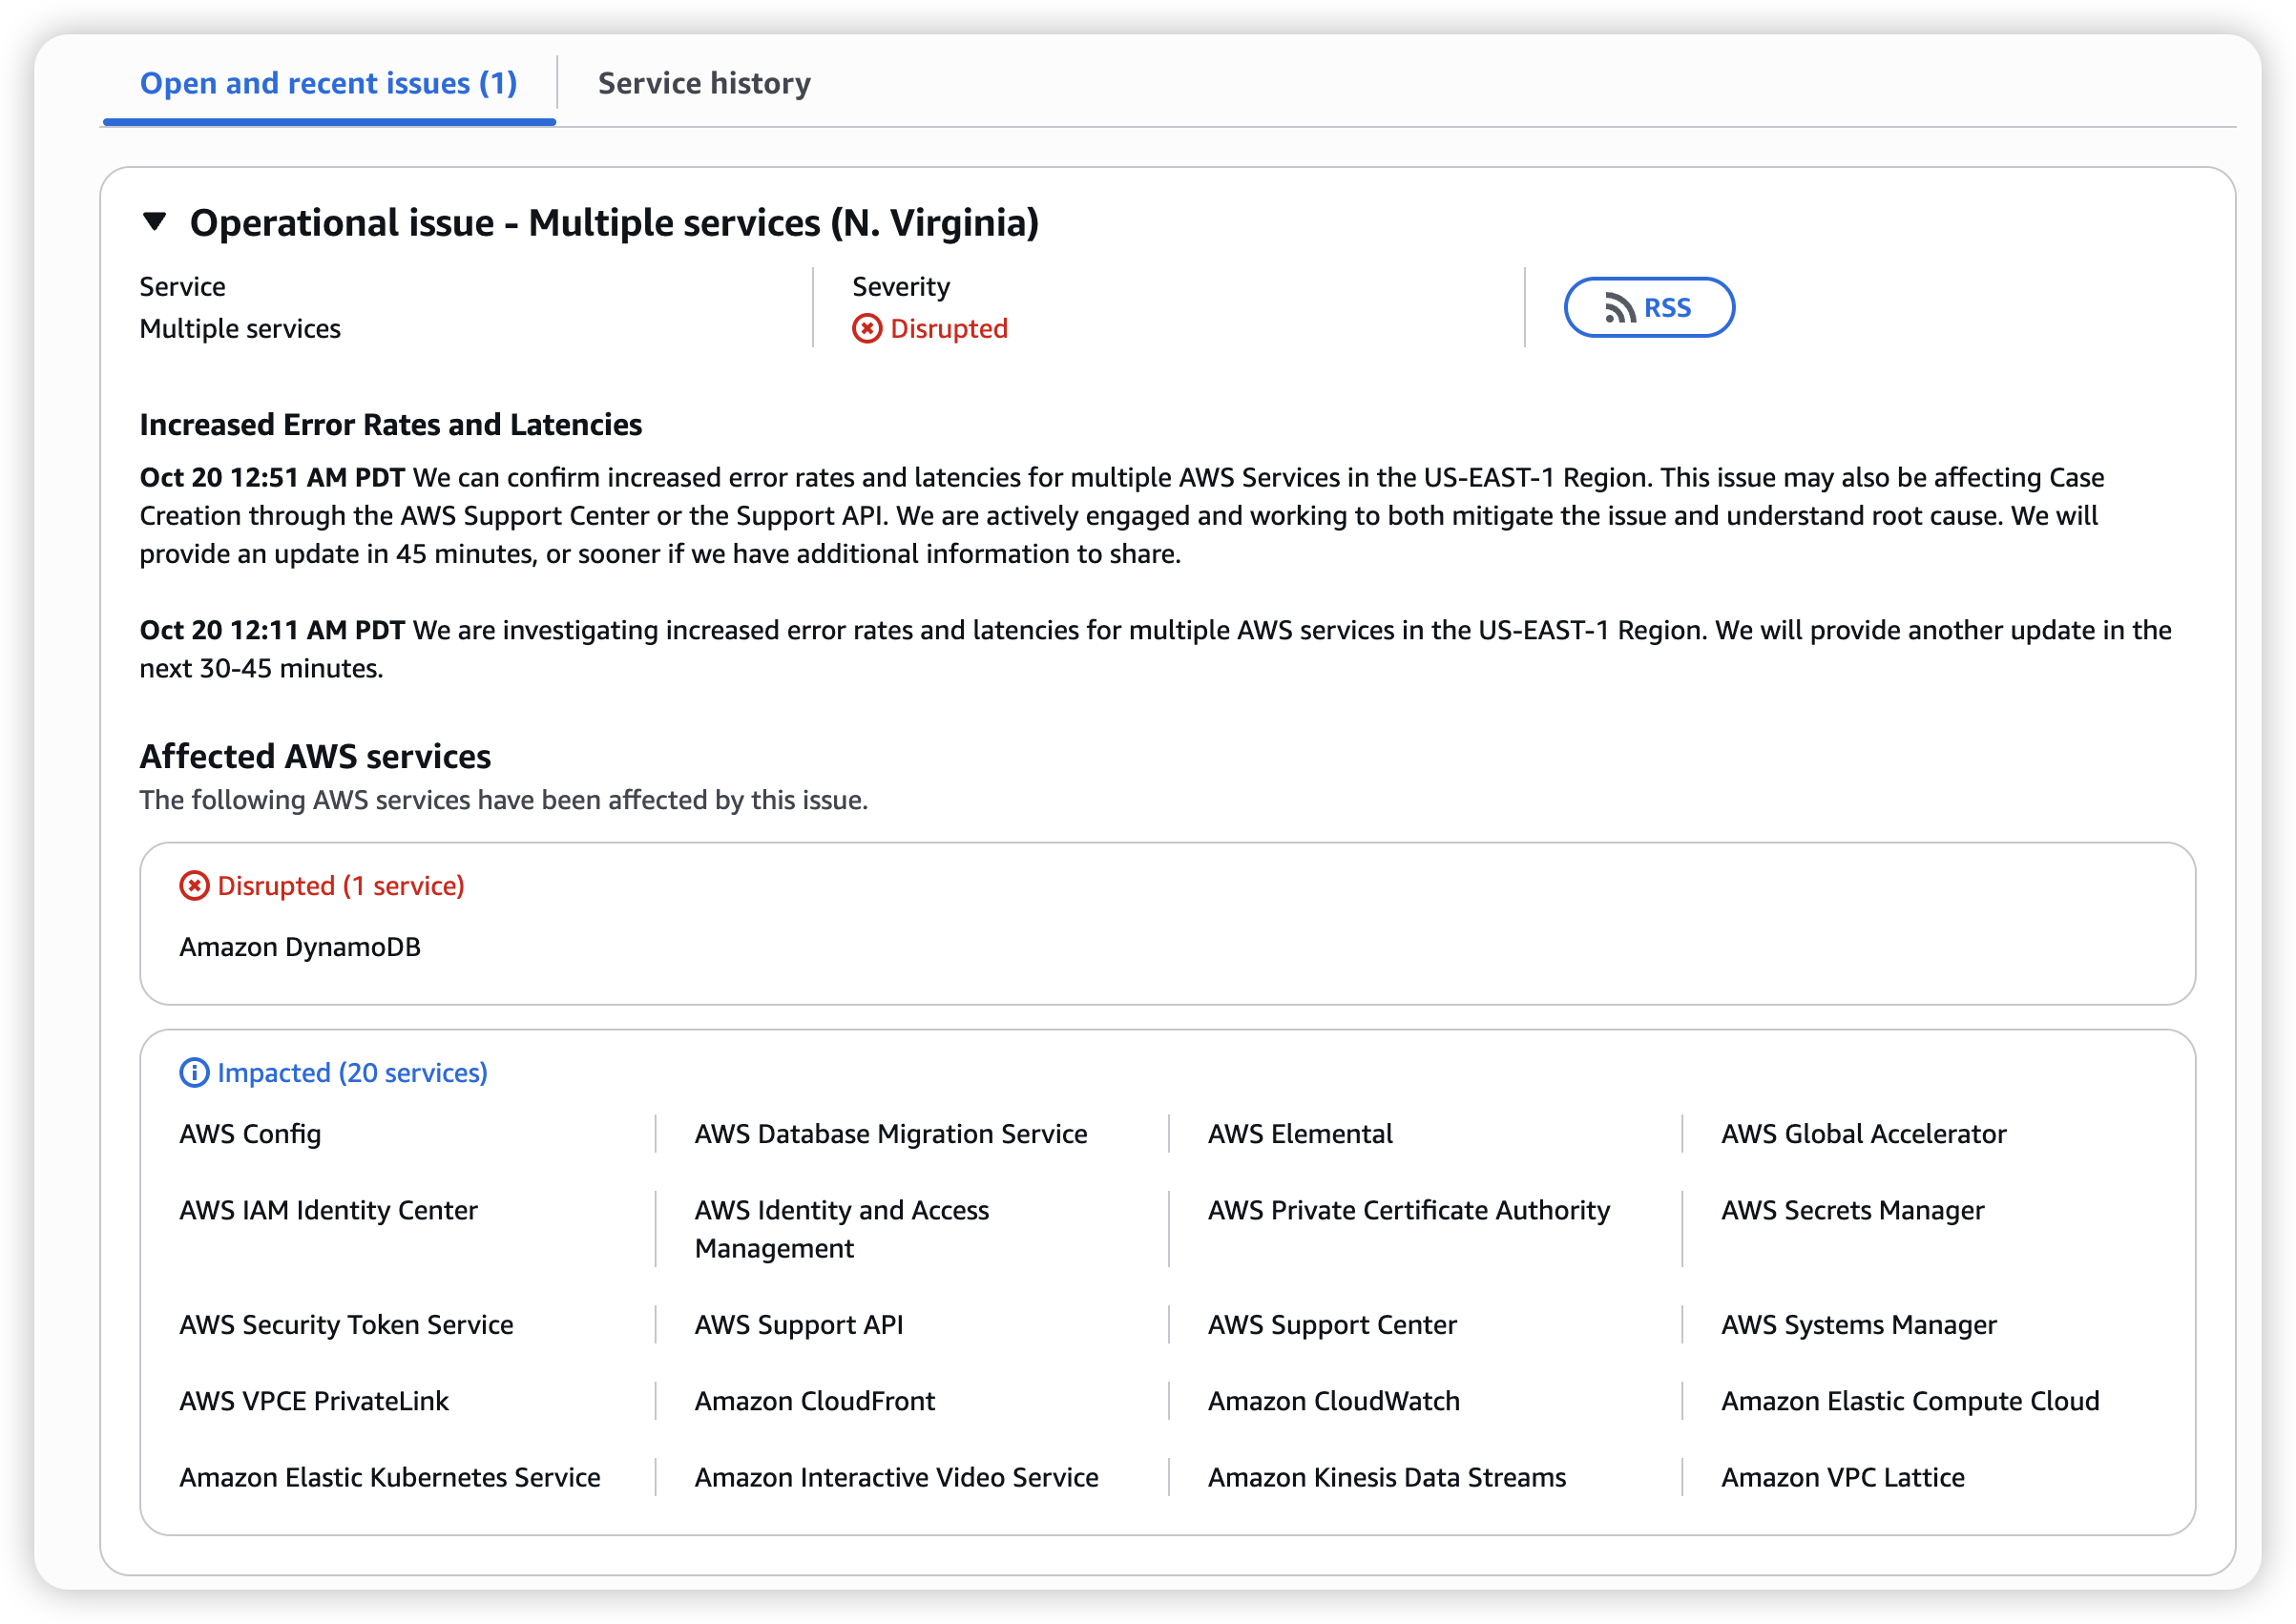The height and width of the screenshot is (1624, 2296).
Task: Click Impacted (20 services) label
Action: (x=352, y=1073)
